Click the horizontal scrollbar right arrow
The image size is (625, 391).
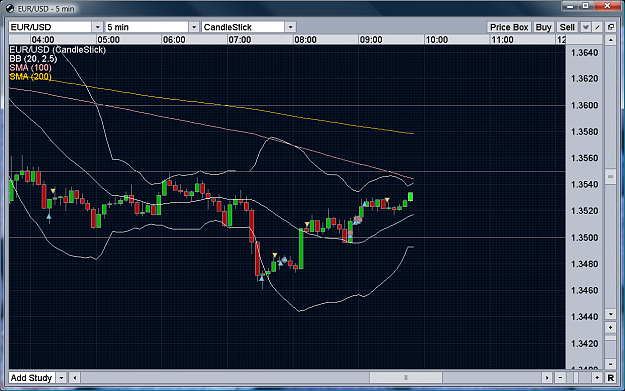546,378
